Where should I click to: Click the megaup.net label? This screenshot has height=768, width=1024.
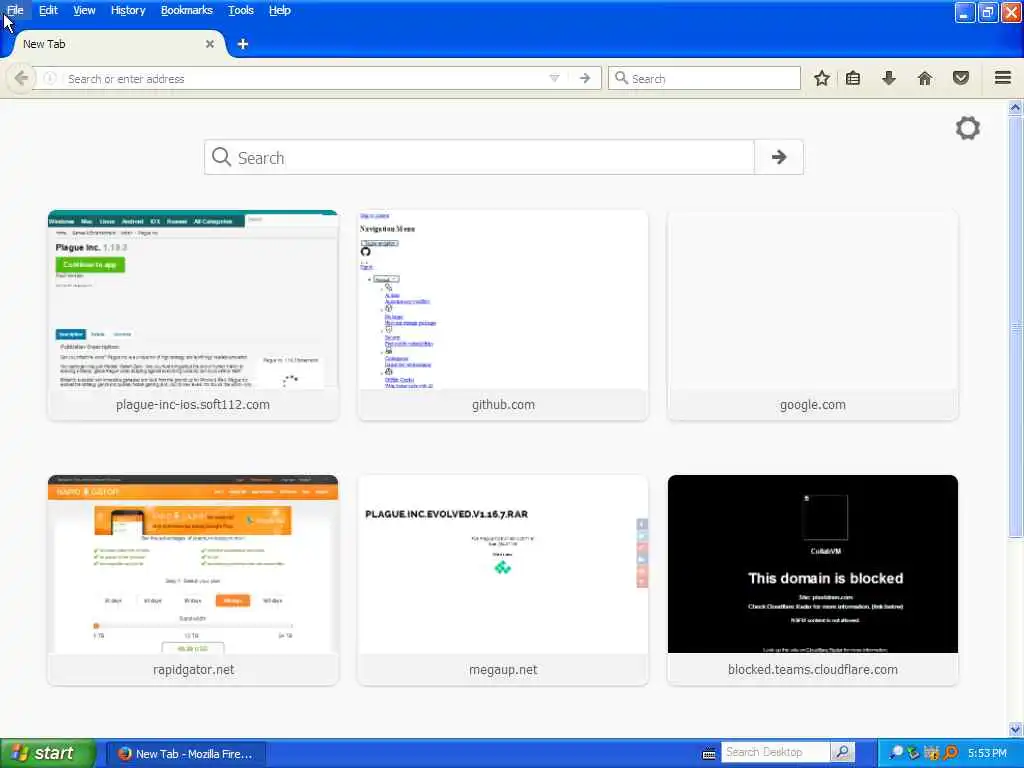tap(503, 670)
